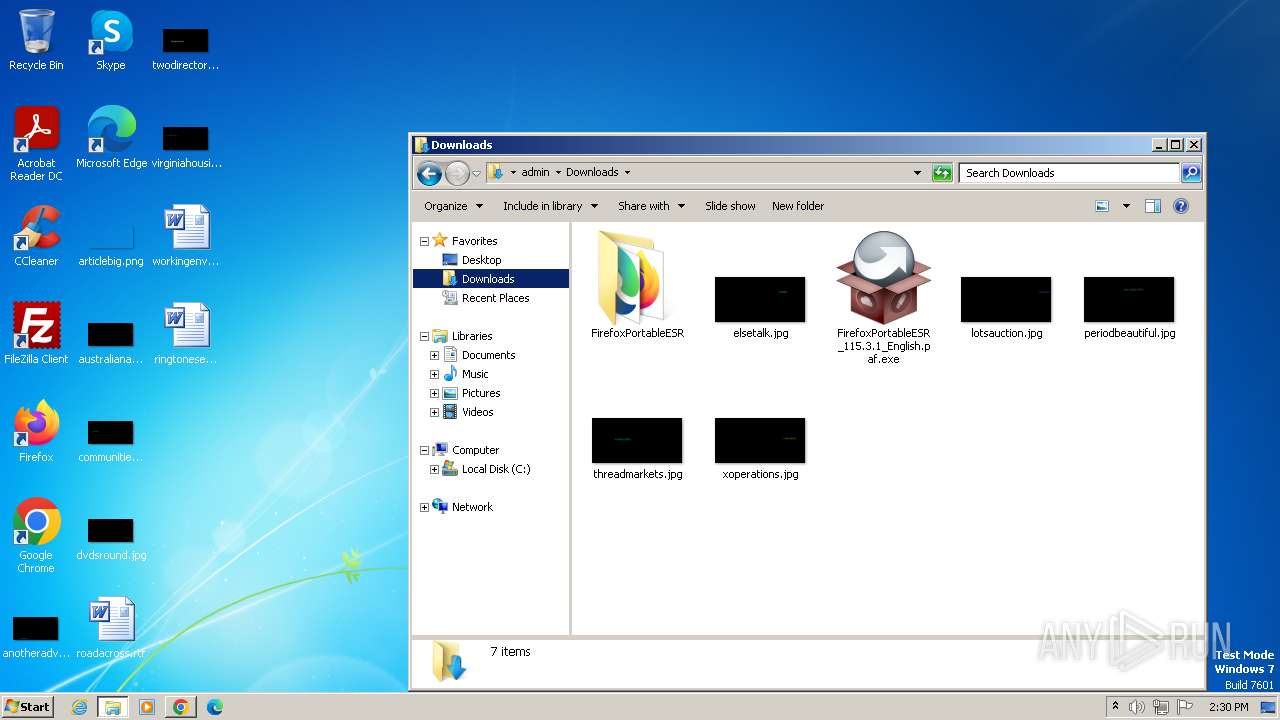This screenshot has height=720, width=1280.
Task: Select the ringtonese Word document on desktop
Action: coord(186,334)
